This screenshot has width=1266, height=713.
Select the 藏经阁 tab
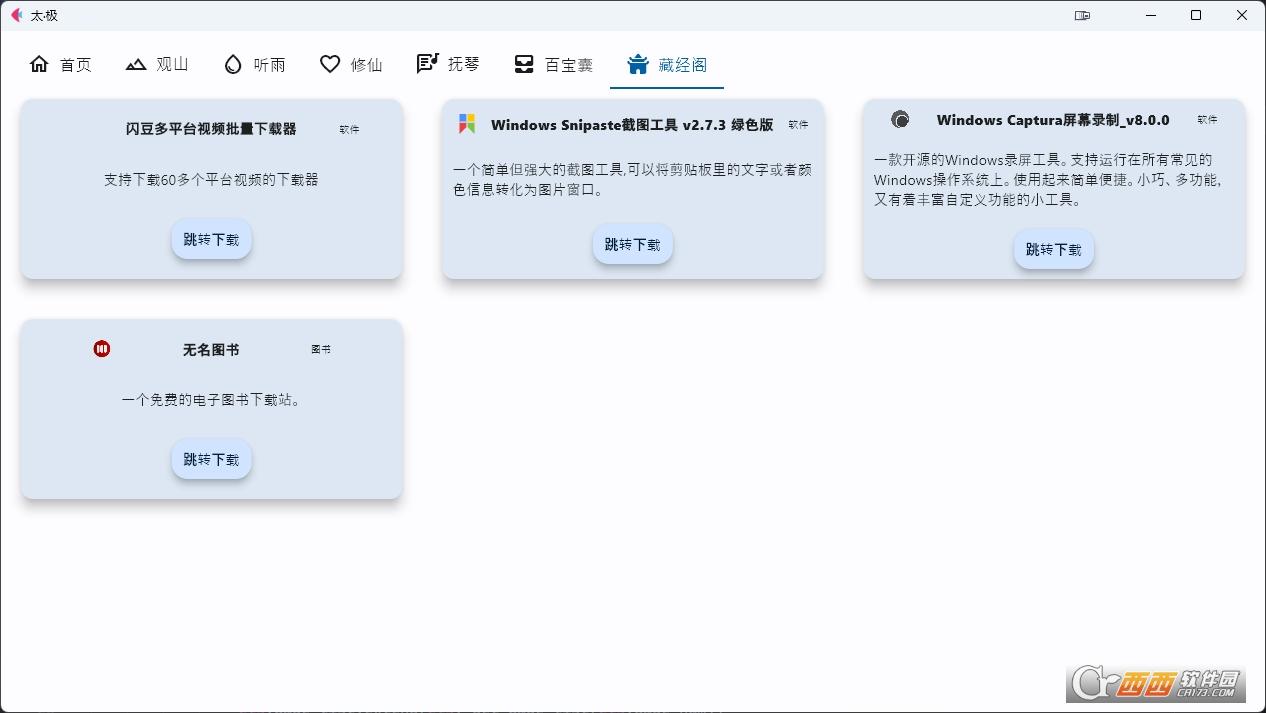667,64
